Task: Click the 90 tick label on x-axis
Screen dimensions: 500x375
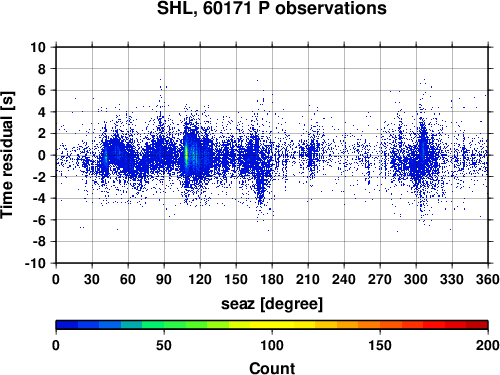Action: pyautogui.click(x=164, y=279)
